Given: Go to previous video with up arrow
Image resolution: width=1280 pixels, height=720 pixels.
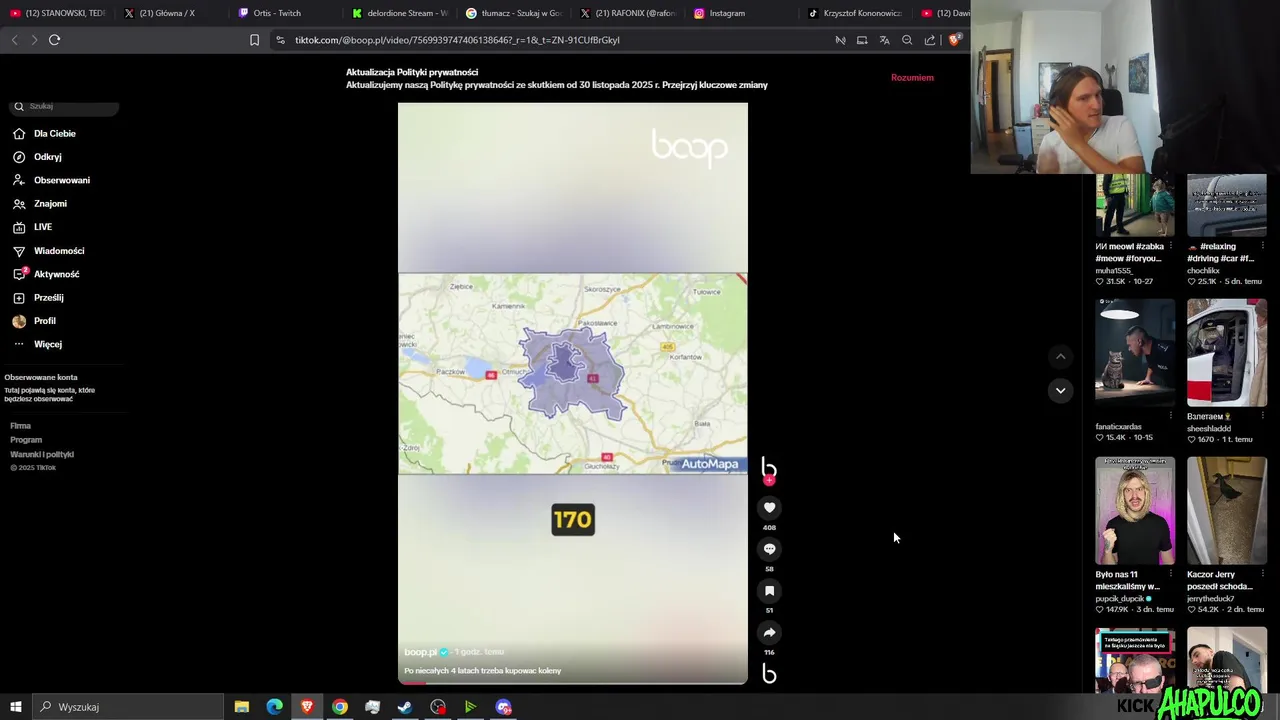Looking at the screenshot, I should pos(1061,357).
